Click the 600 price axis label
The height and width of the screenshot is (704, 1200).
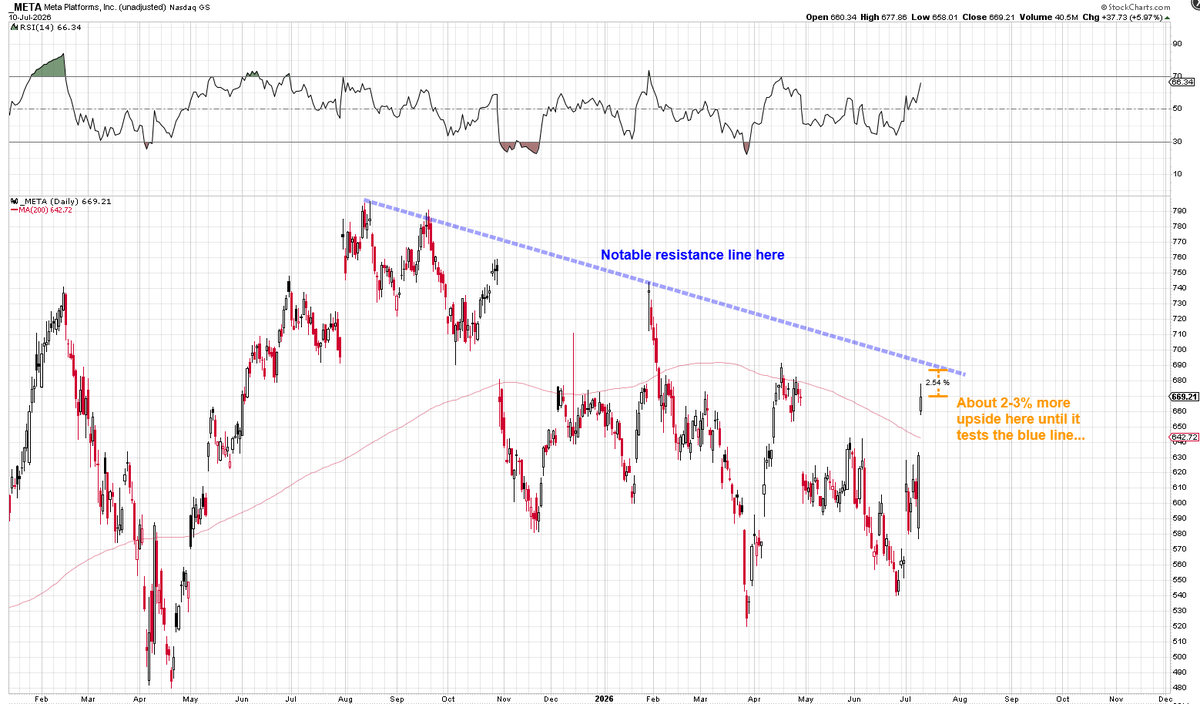pyautogui.click(x=1178, y=503)
